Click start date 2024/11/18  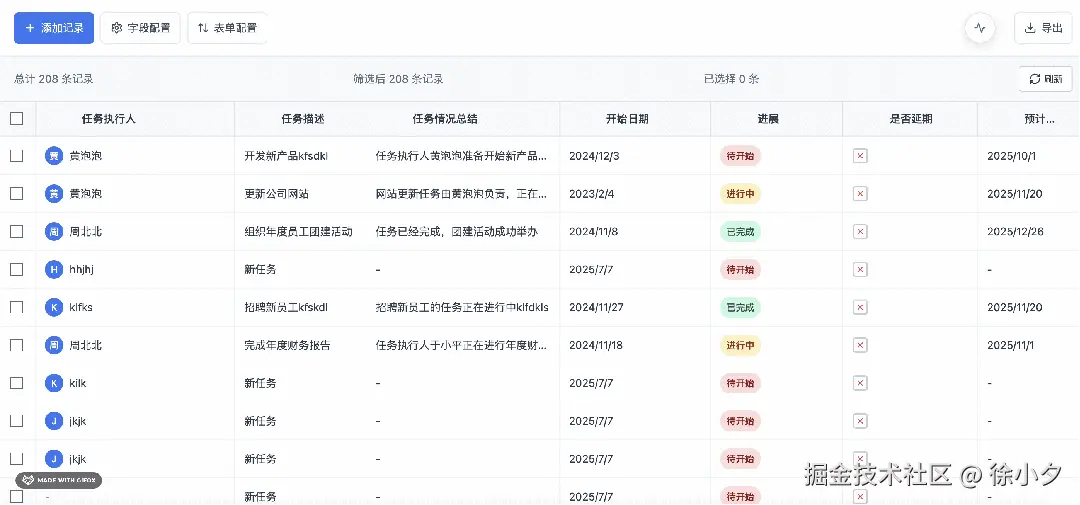pyautogui.click(x=596, y=344)
